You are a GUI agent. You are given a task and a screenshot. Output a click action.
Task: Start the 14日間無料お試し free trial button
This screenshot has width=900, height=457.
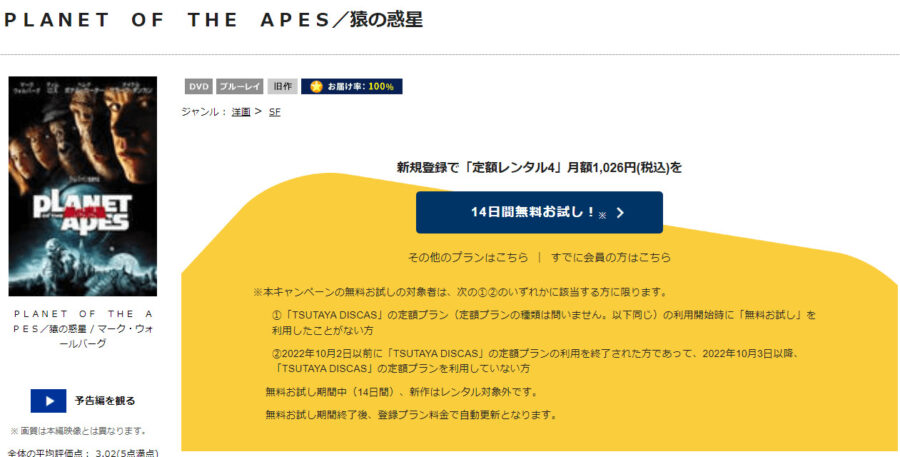[539, 212]
